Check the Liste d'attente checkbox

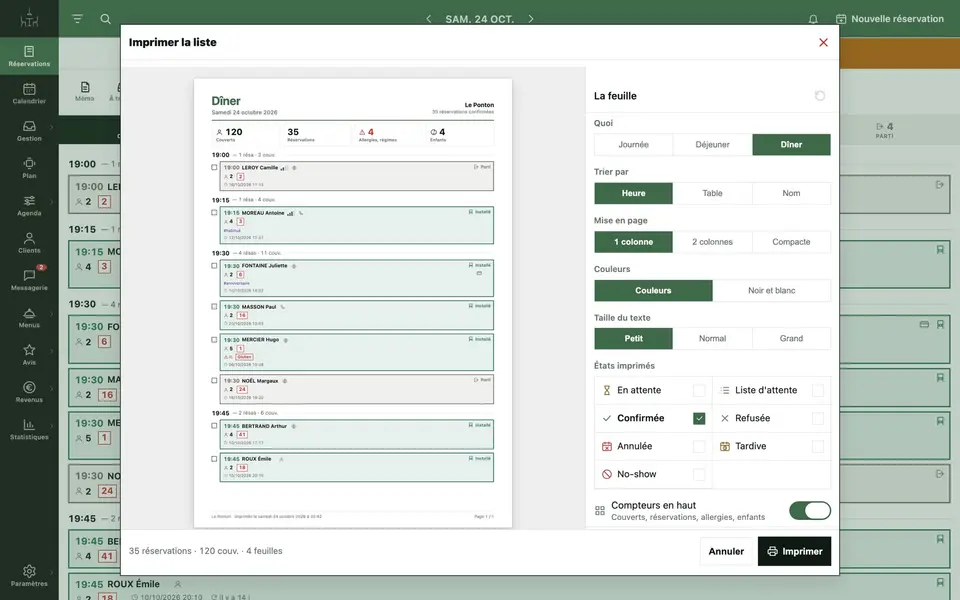(x=817, y=391)
